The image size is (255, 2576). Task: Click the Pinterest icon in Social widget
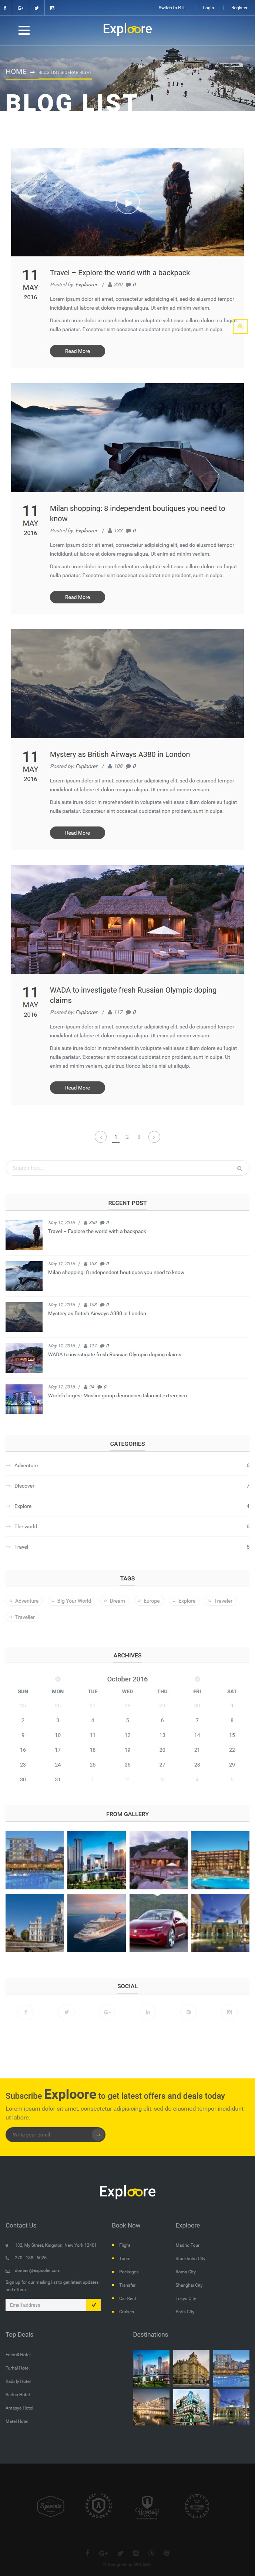(x=188, y=2012)
